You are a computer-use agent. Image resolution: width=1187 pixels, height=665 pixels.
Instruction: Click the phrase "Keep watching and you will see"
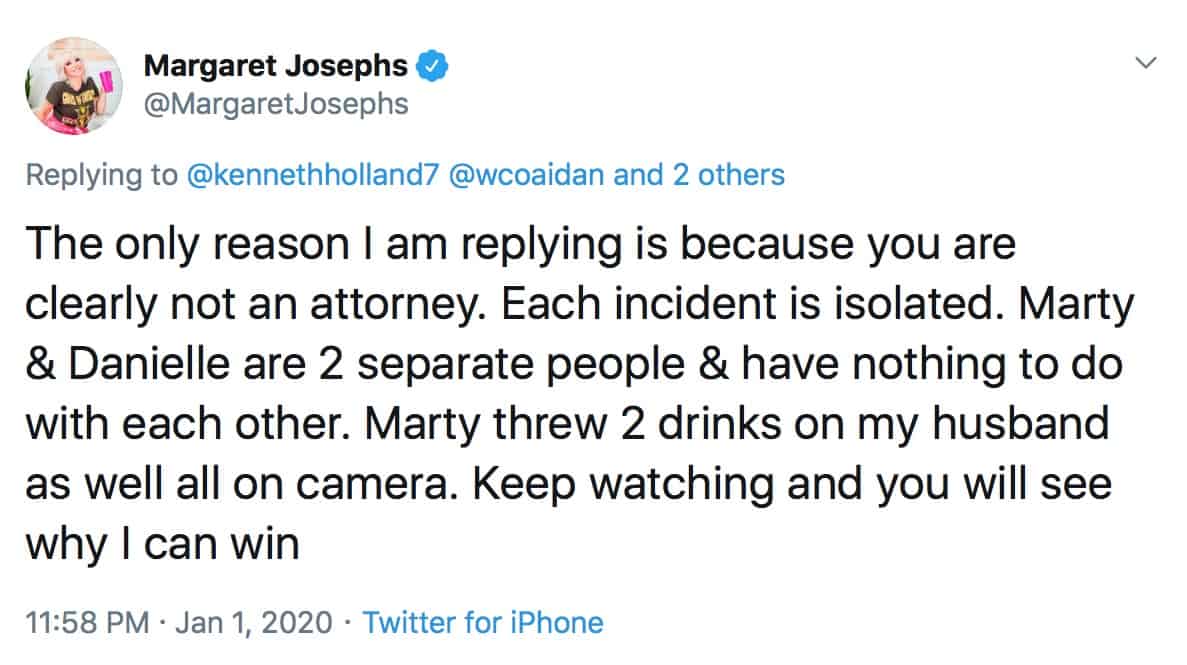point(792,484)
